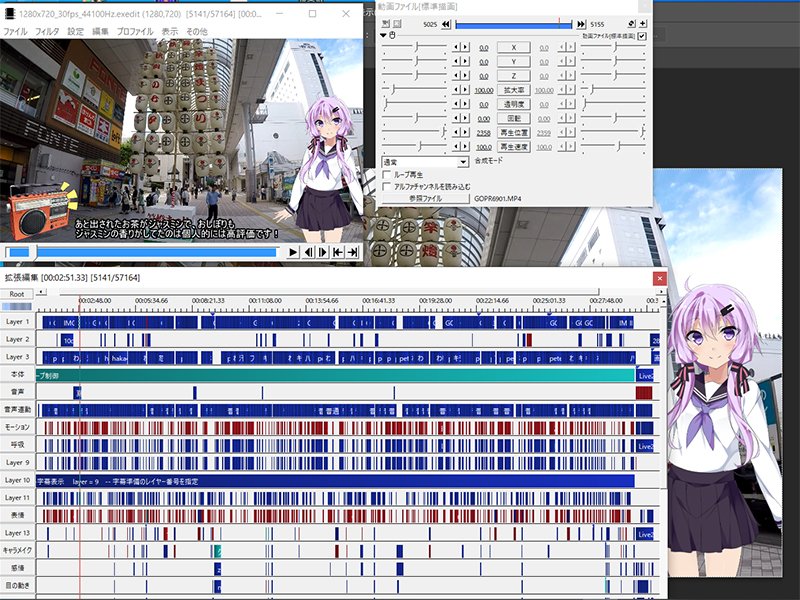Open the ファイル menu
The image size is (800, 600).
pos(15,32)
